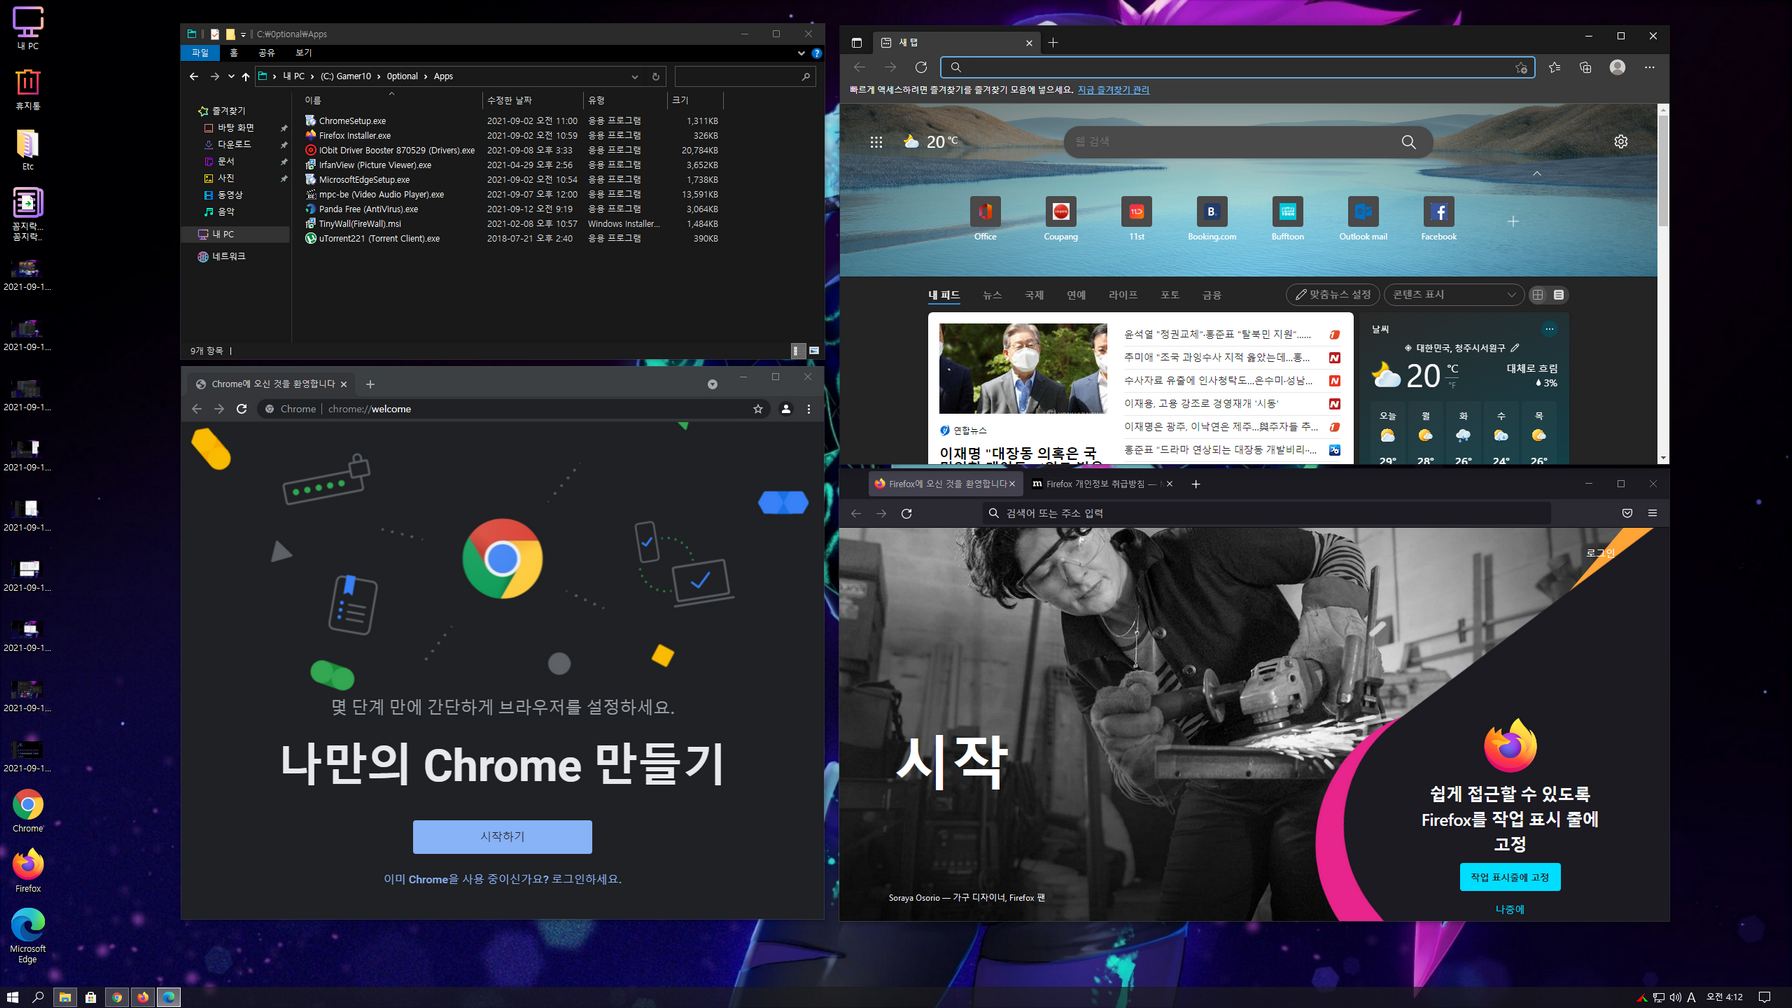Image resolution: width=1792 pixels, height=1008 pixels.
Task: Switch weather unit to Fahrenheit
Action: pyautogui.click(x=1452, y=384)
